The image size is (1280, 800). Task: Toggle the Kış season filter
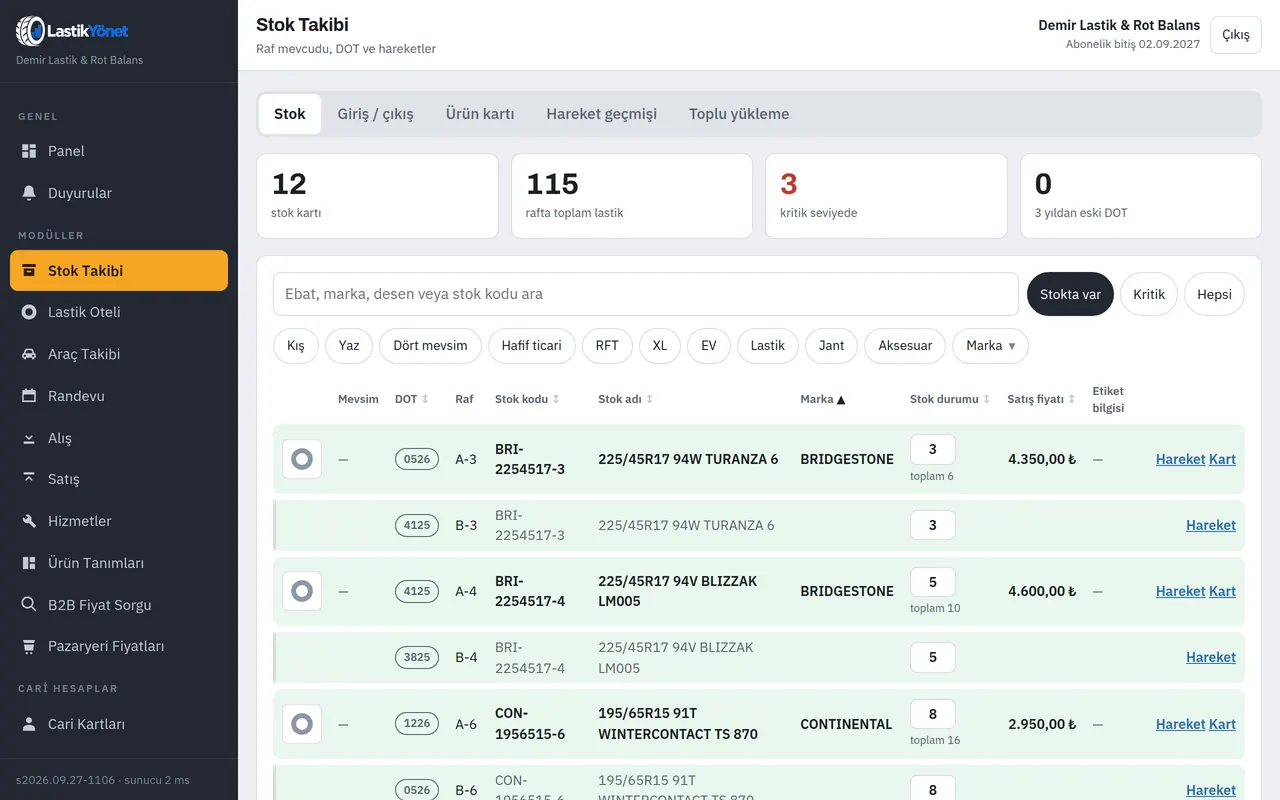point(296,345)
